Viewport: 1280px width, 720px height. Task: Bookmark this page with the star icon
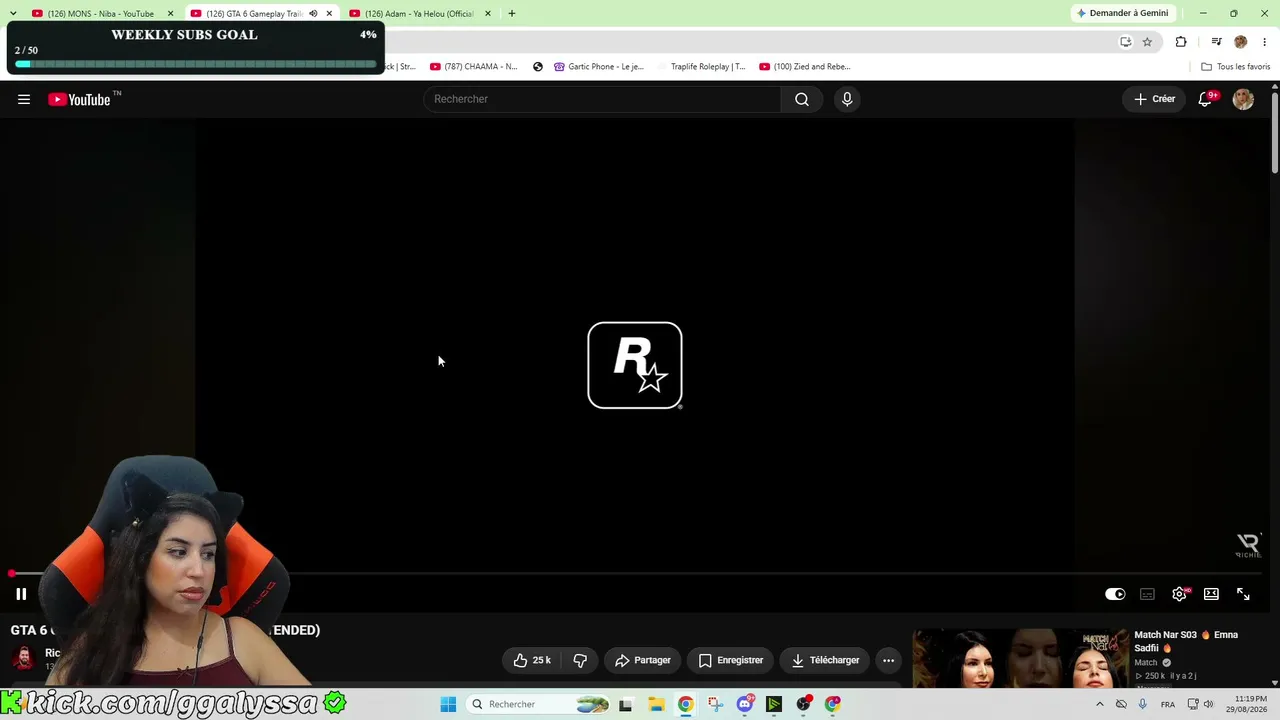pos(1147,42)
